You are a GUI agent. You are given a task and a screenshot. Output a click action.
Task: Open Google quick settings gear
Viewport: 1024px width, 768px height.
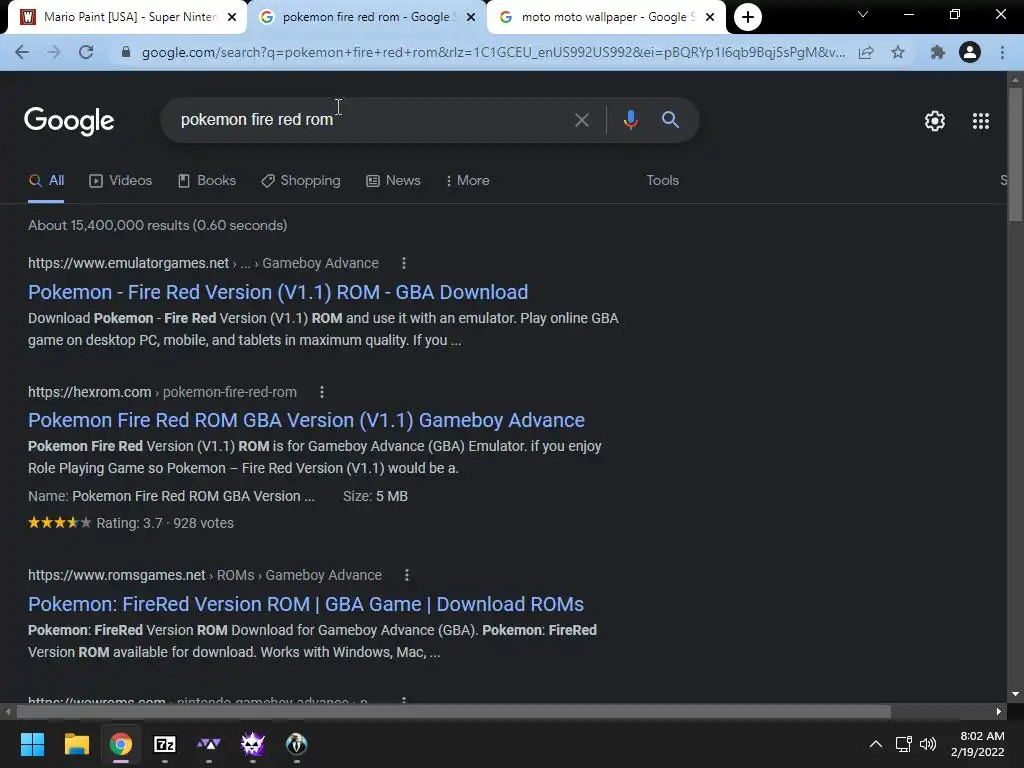[x=935, y=121]
